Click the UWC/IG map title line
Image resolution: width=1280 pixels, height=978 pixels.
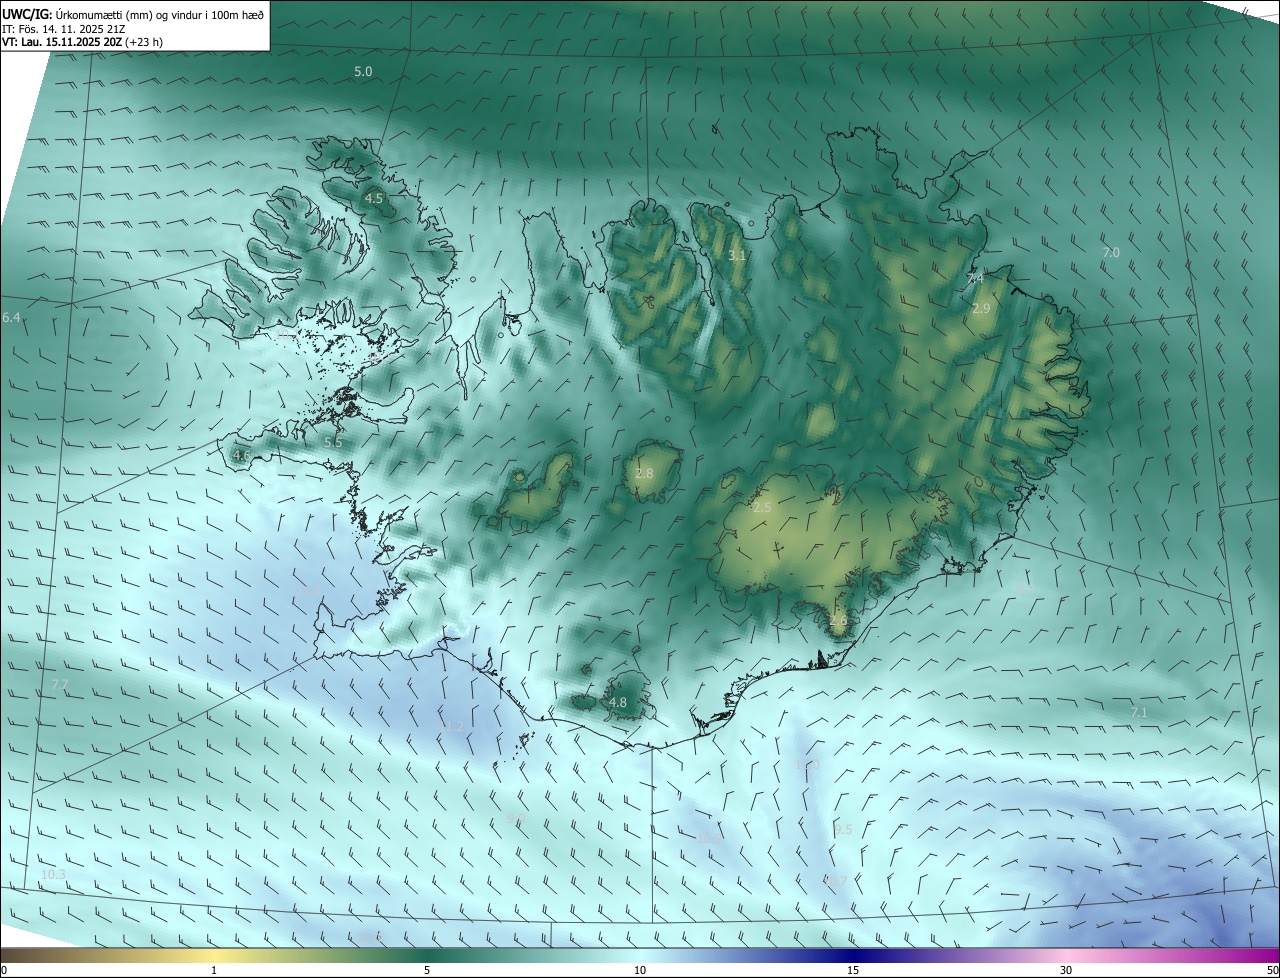coord(133,14)
